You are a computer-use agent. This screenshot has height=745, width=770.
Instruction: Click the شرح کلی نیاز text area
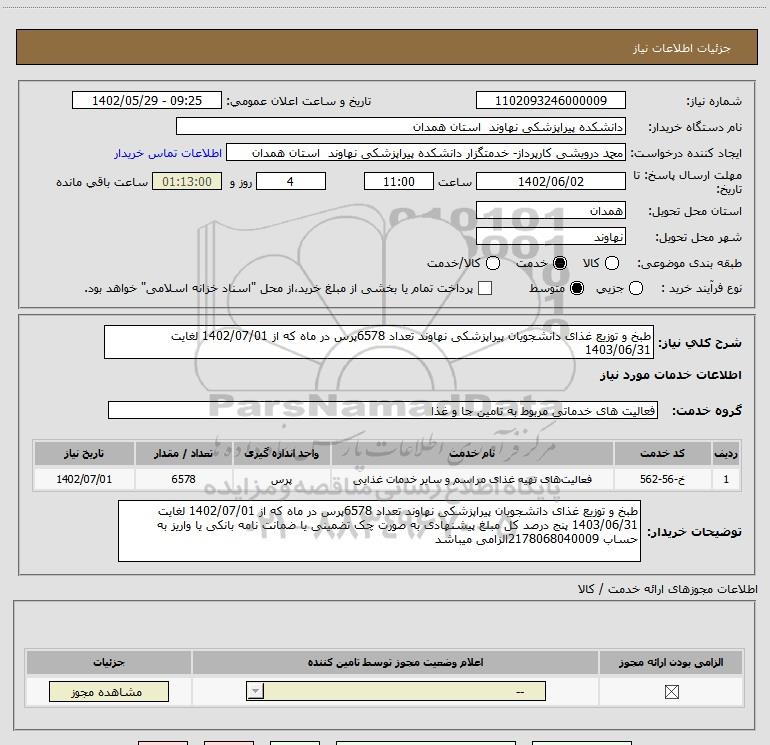[x=379, y=342]
